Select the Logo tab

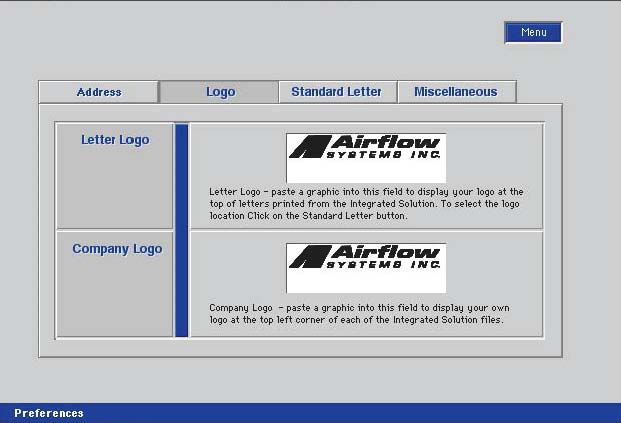pos(219,92)
